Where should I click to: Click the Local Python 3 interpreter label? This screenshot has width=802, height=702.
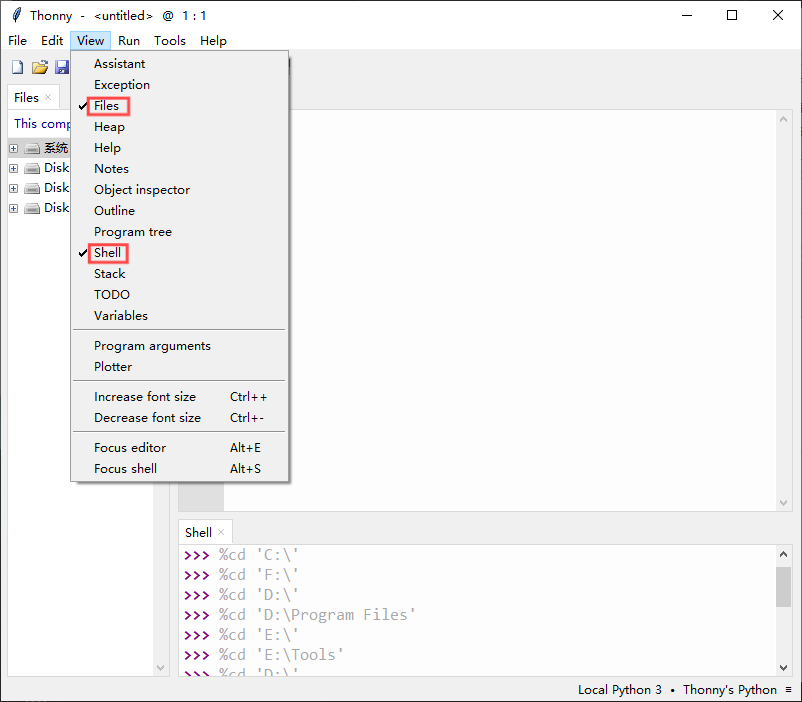click(x=619, y=690)
